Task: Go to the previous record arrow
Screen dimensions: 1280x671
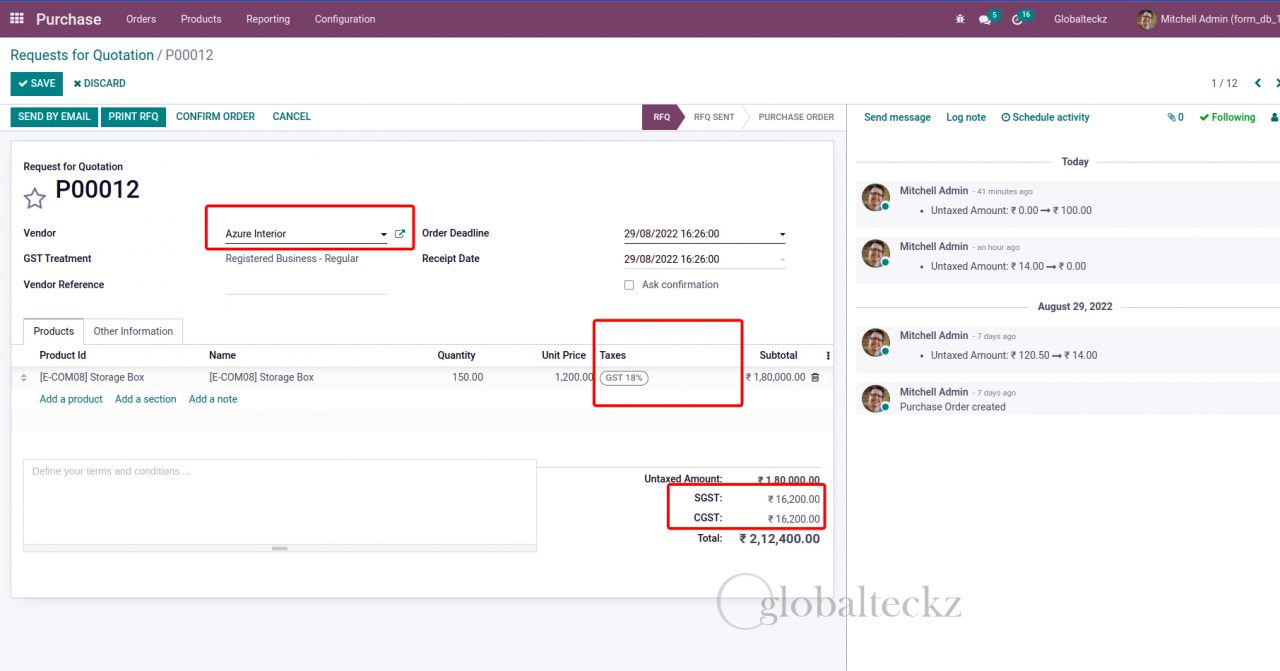Action: click(x=1258, y=84)
